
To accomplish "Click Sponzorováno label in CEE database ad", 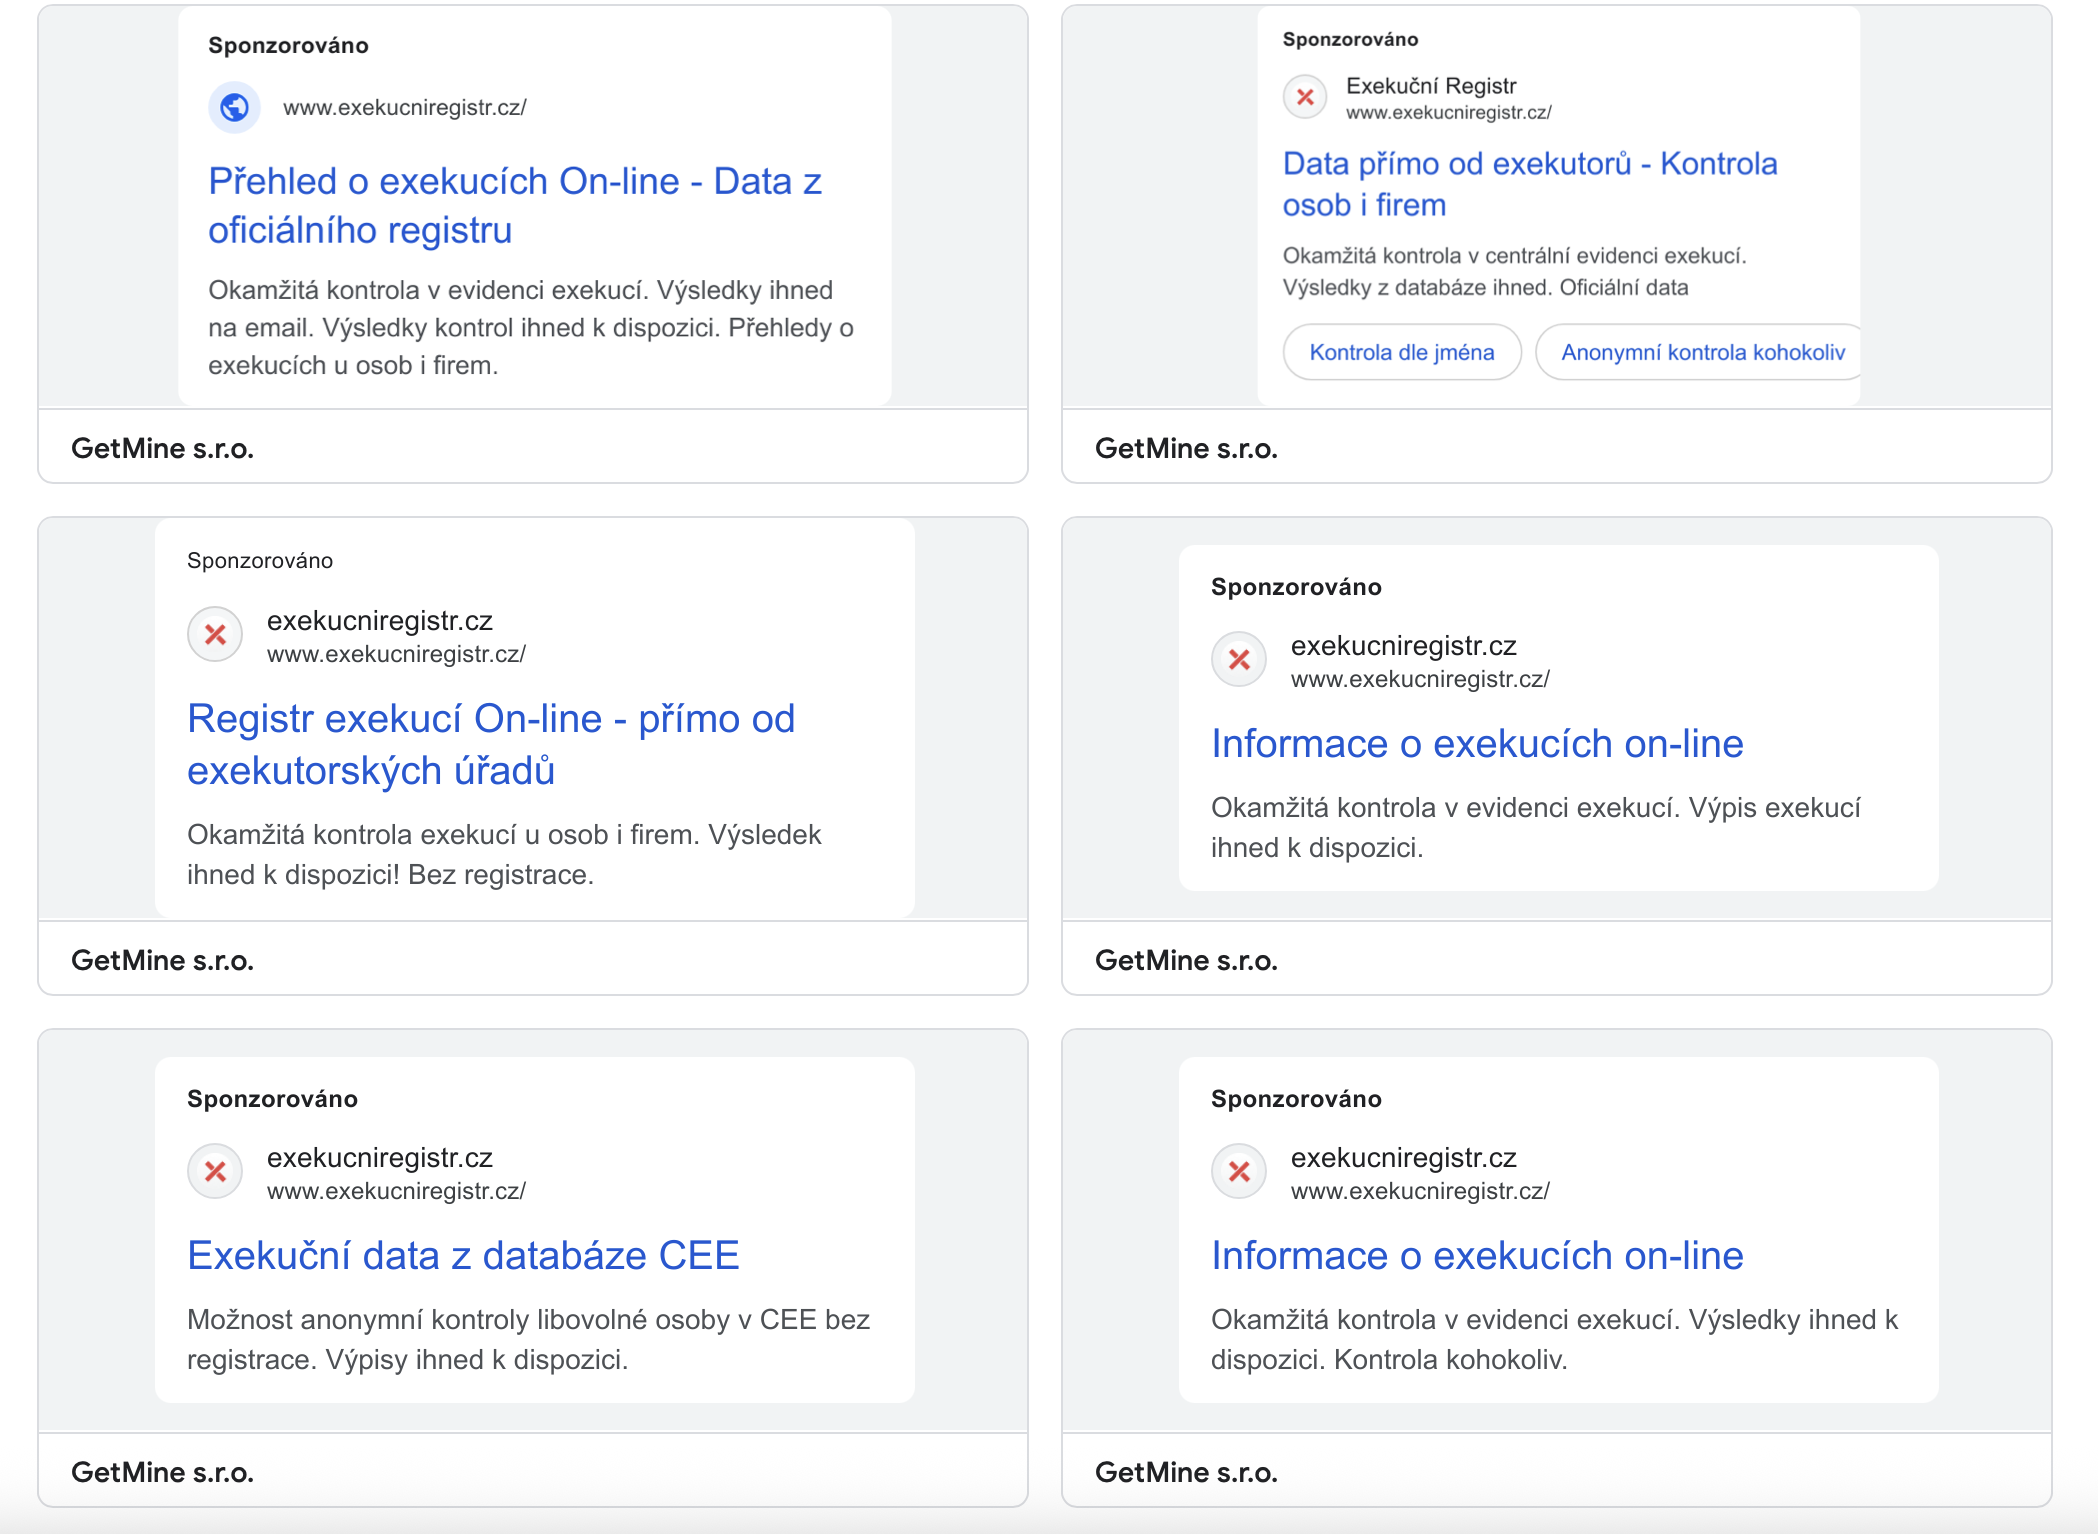I will point(272,1099).
